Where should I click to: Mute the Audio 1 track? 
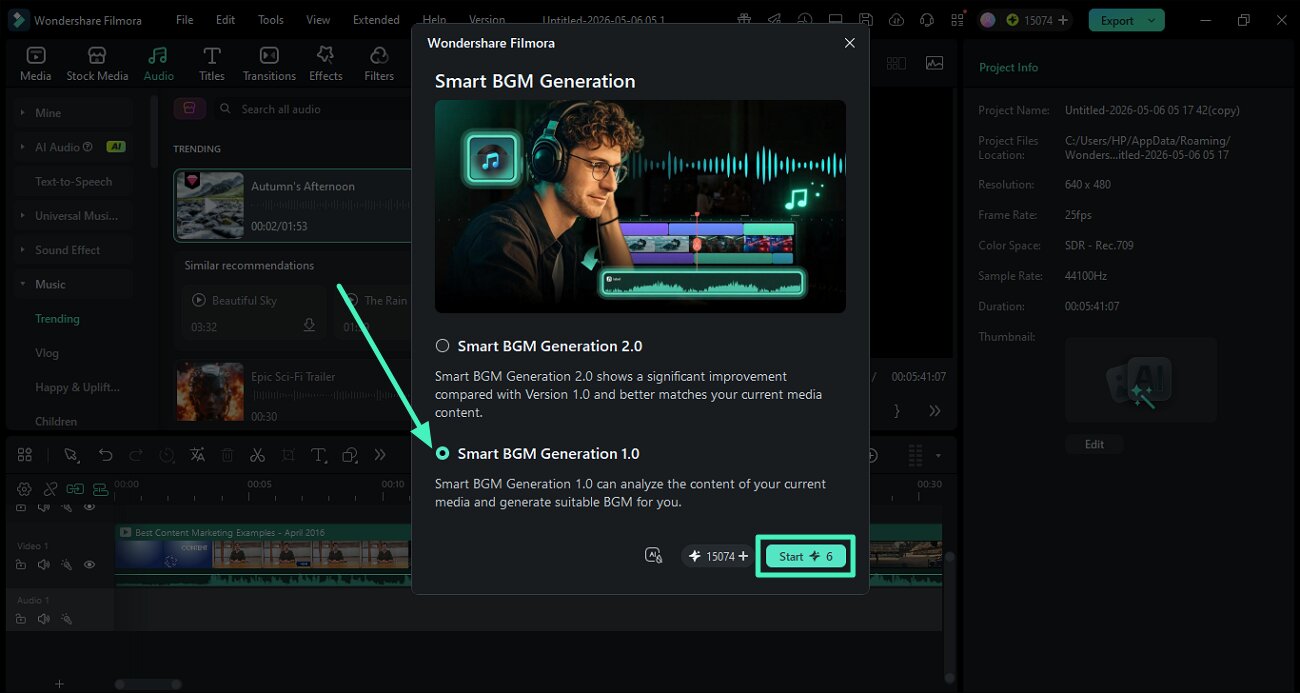[x=43, y=619]
